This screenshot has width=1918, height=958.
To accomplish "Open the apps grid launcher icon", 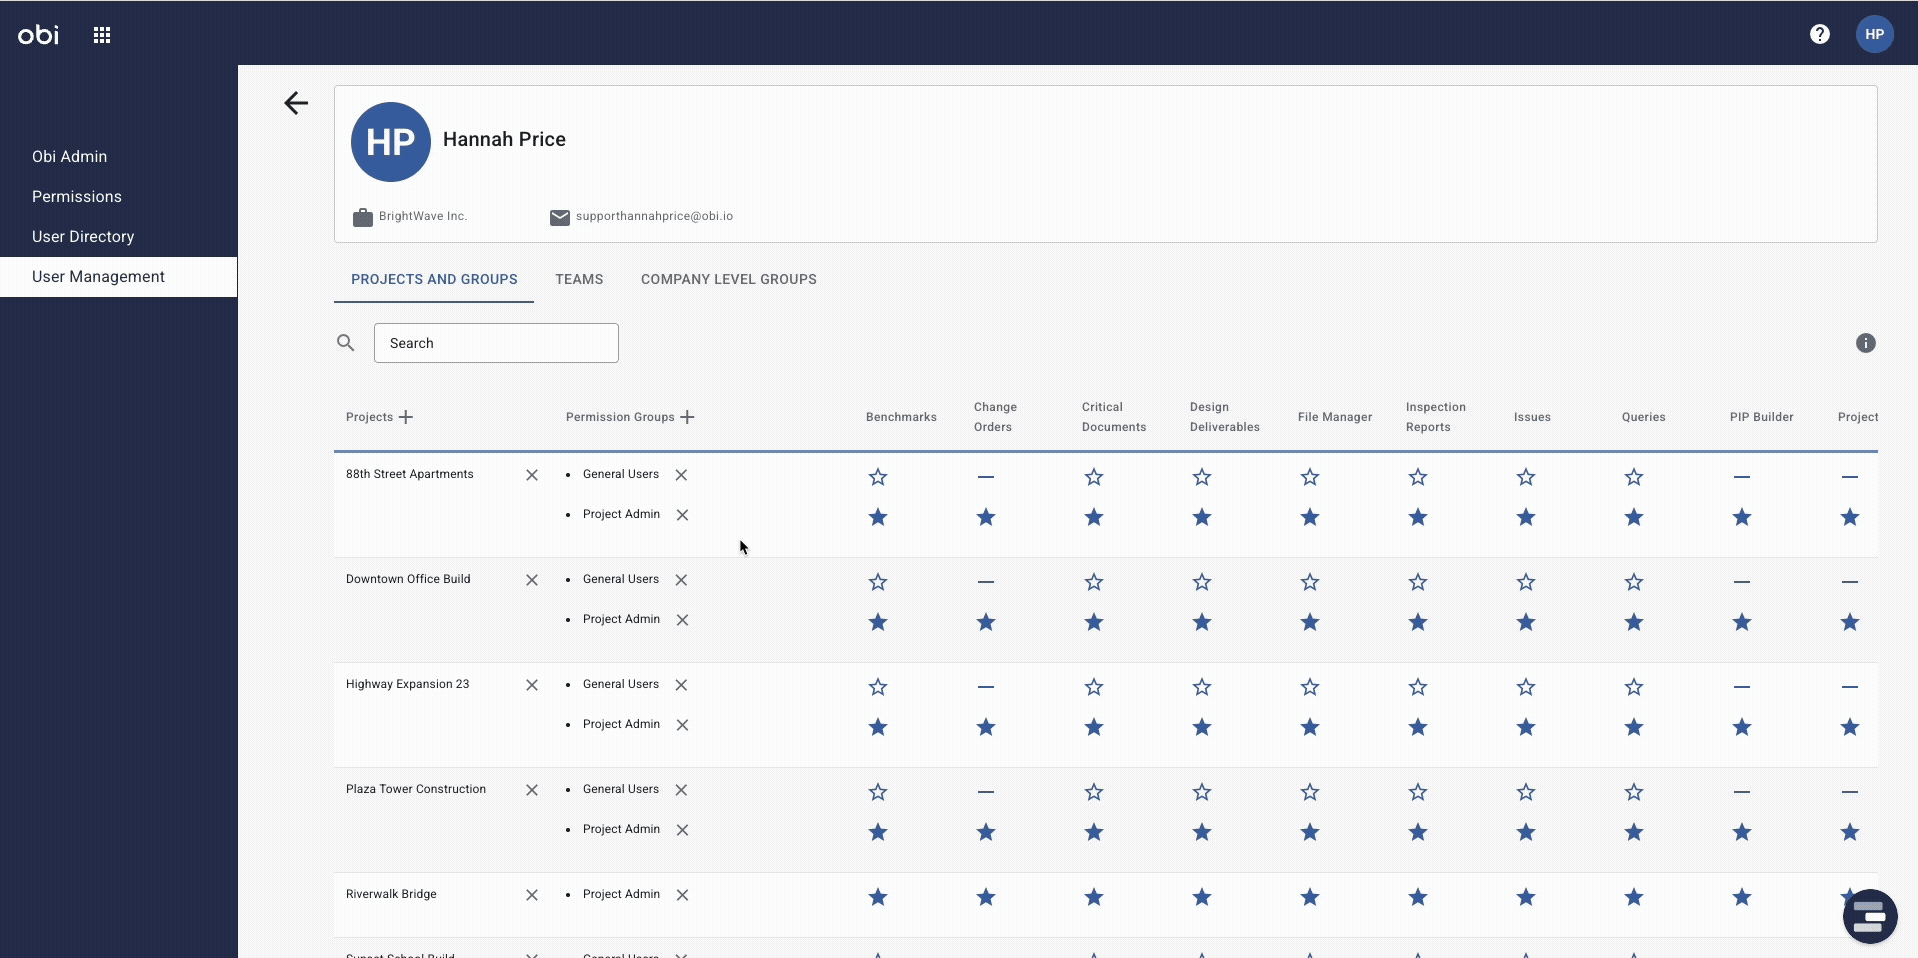I will (x=102, y=35).
